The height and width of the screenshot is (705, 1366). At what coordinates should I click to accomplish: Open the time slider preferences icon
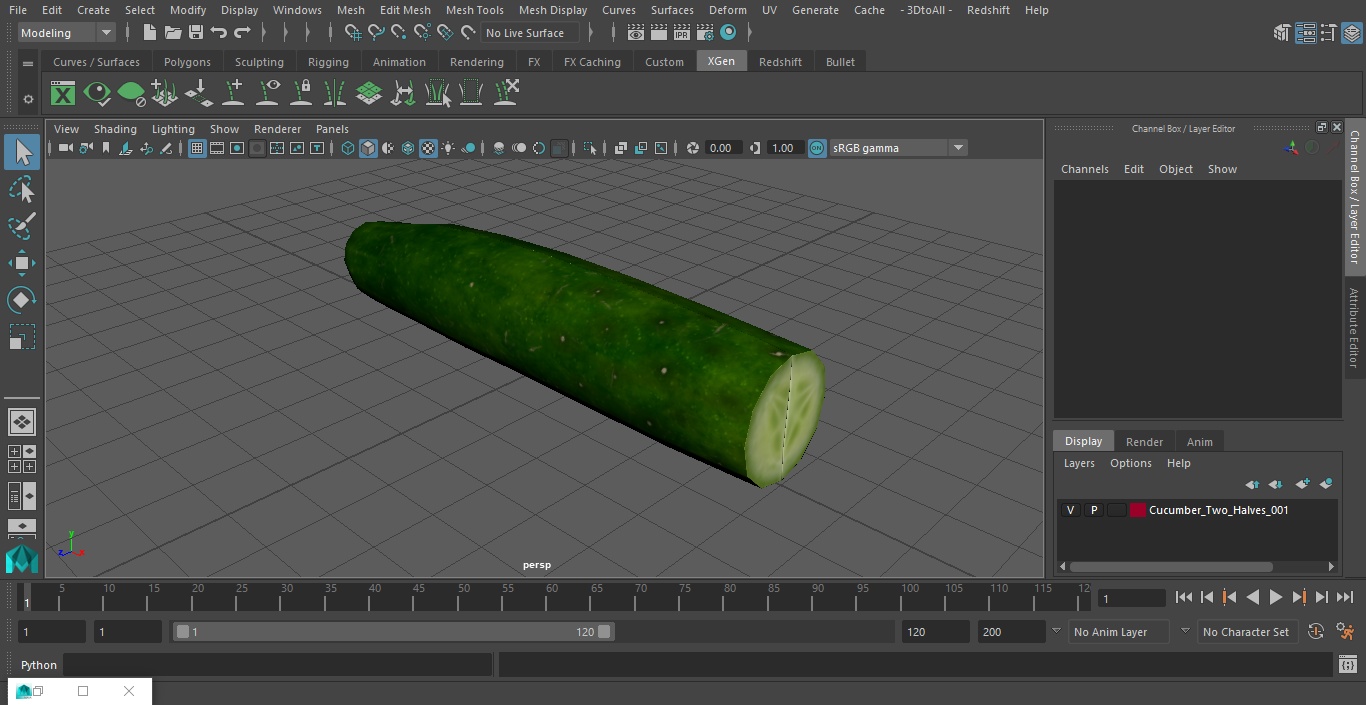pos(1346,632)
